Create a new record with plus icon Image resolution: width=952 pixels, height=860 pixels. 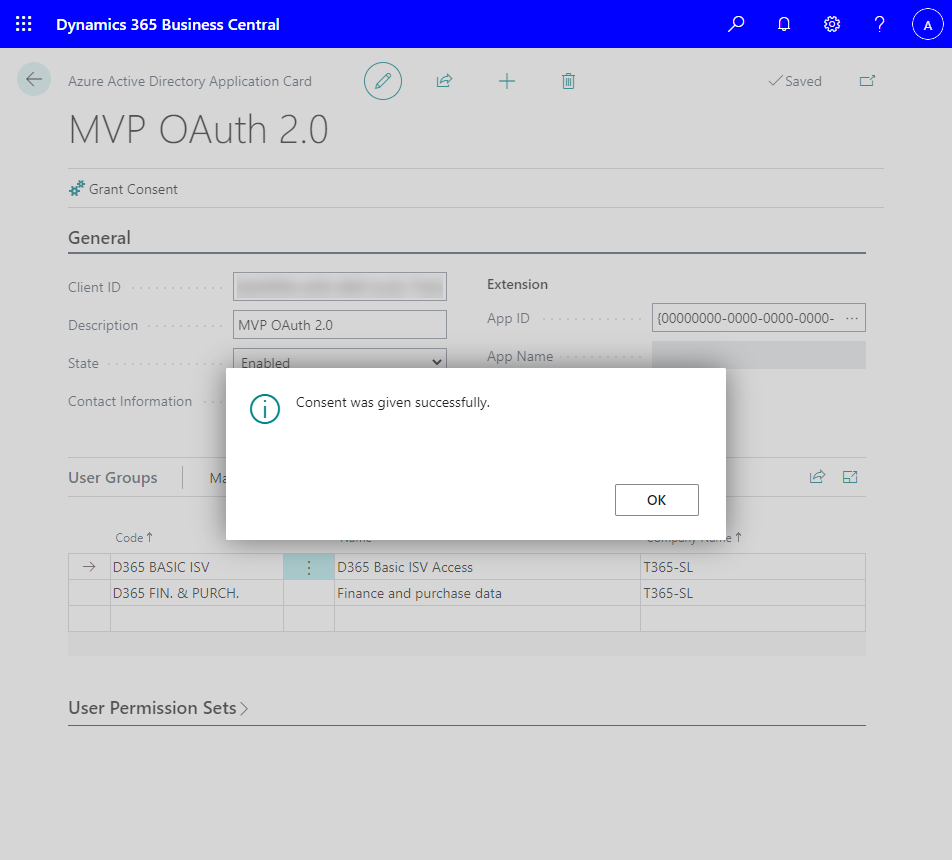(x=506, y=81)
